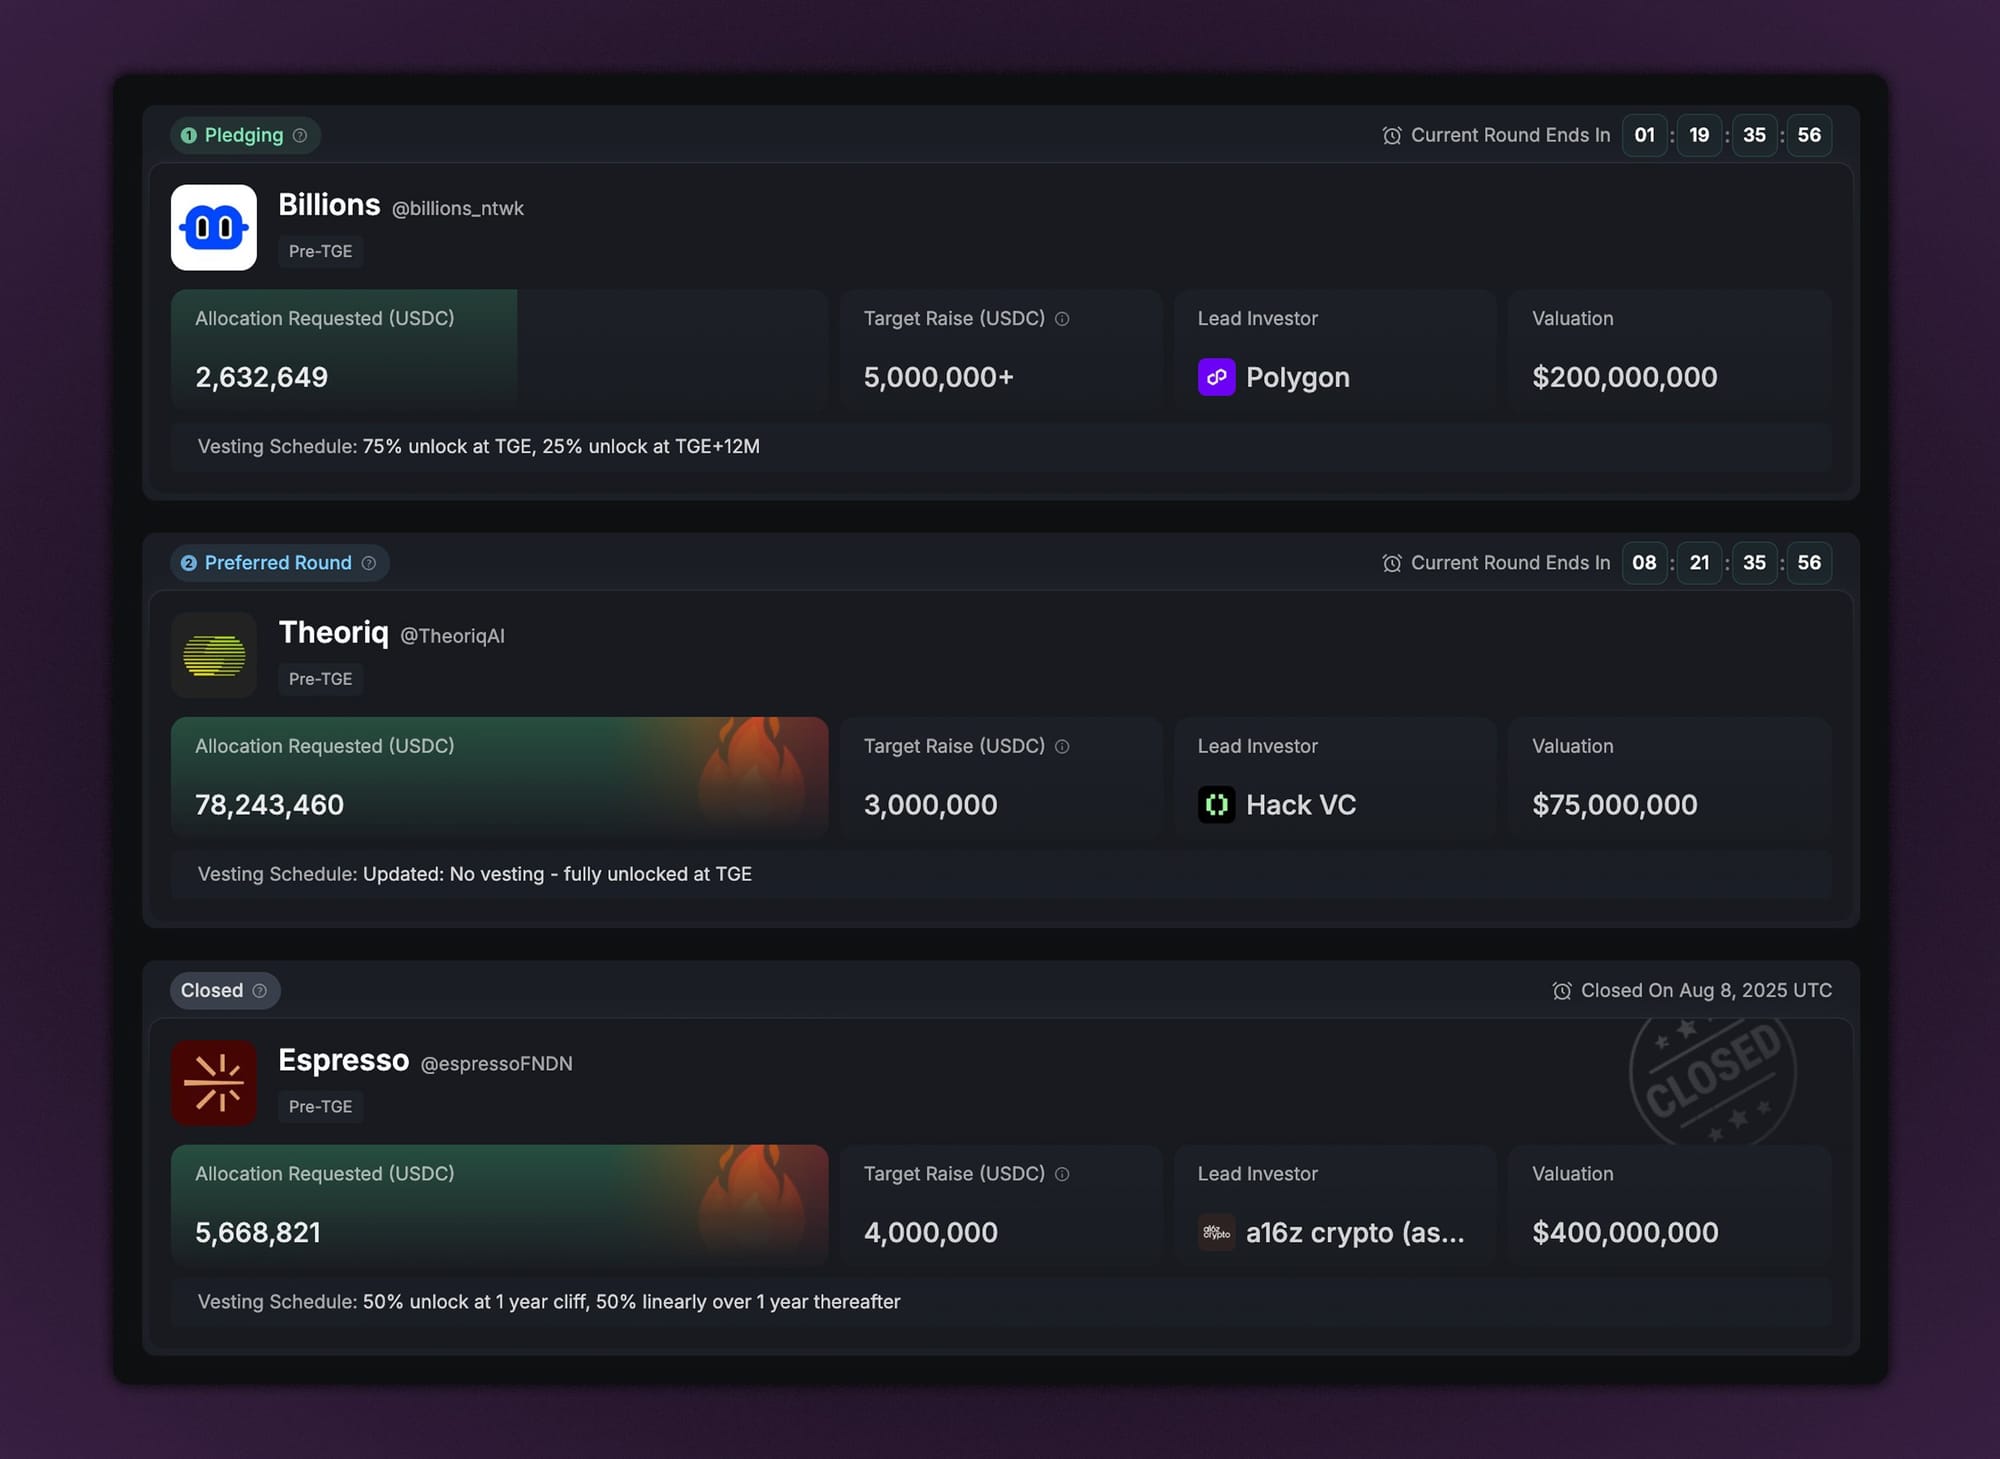Viewport: 2000px width, 1459px height.
Task: Click Current Round Ends In label for Theoriq
Action: (1510, 563)
